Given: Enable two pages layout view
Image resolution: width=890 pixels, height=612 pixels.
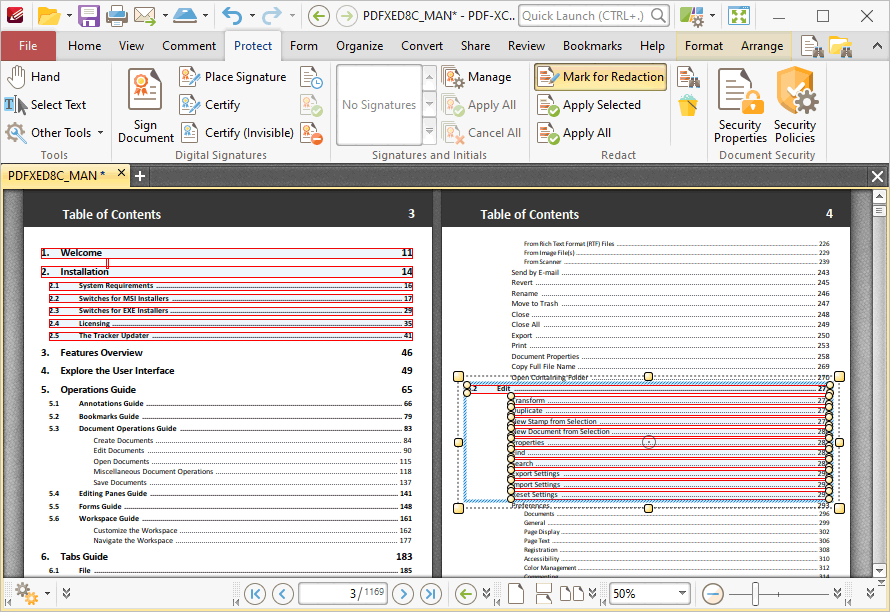Looking at the screenshot, I should click(572, 594).
